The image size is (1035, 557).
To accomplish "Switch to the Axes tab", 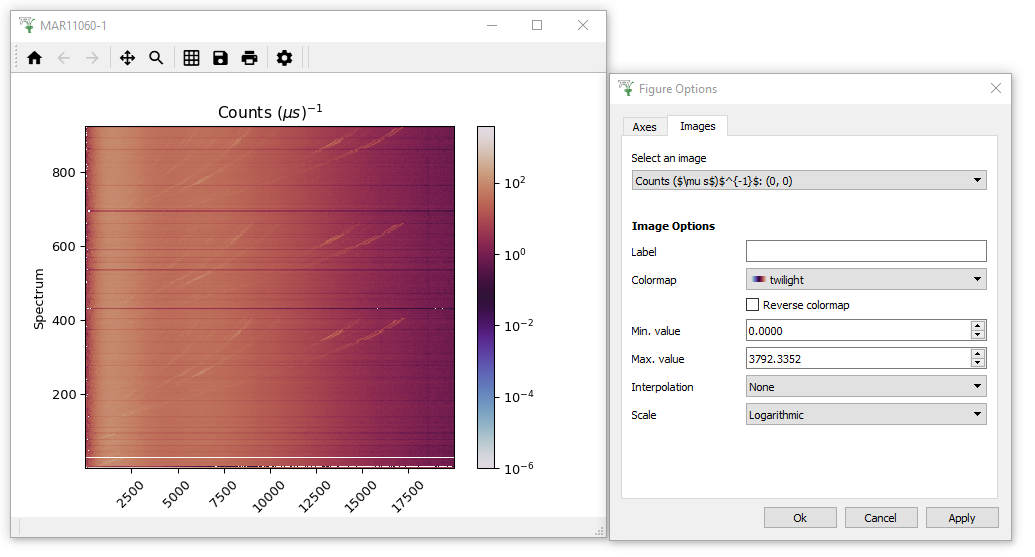I will pos(644,127).
